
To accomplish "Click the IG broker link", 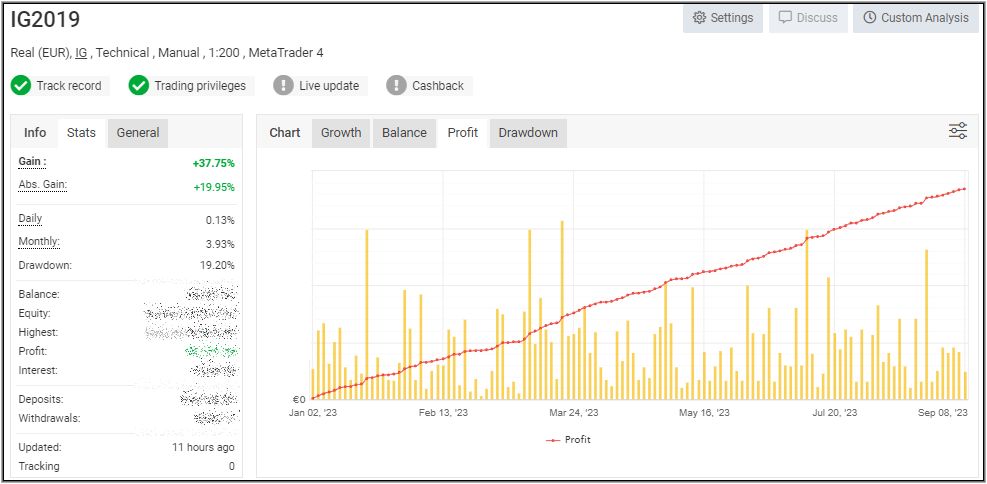I will tap(81, 53).
